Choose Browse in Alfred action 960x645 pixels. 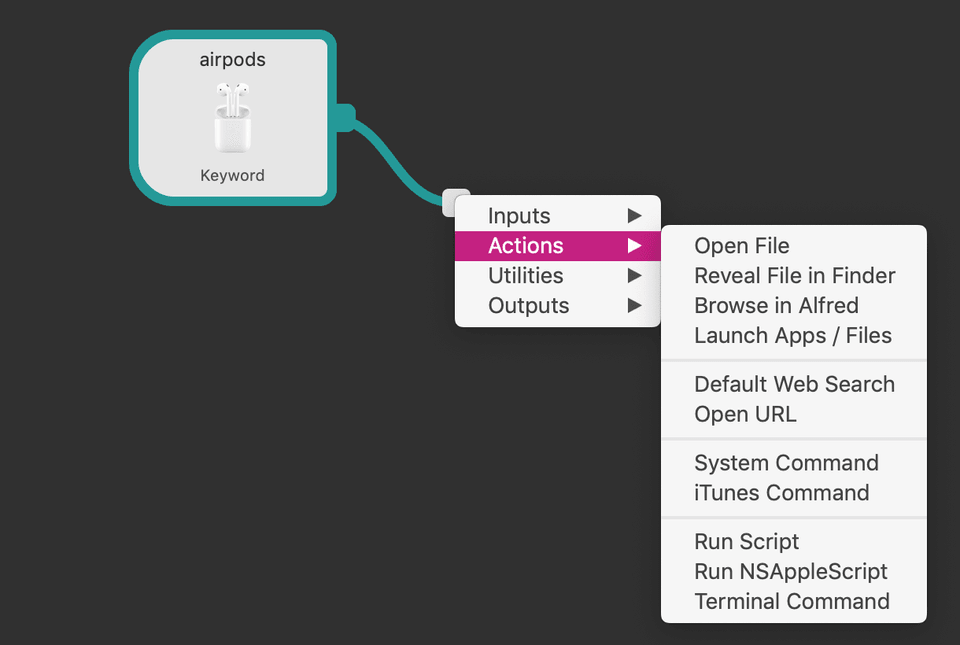[x=776, y=306]
